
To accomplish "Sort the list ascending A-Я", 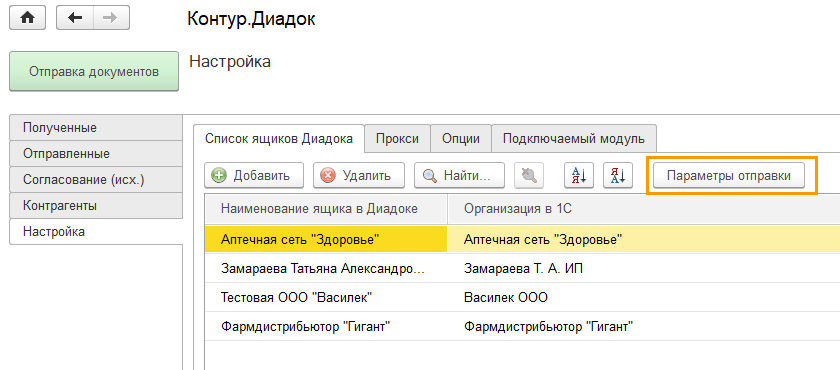I will click(x=579, y=176).
